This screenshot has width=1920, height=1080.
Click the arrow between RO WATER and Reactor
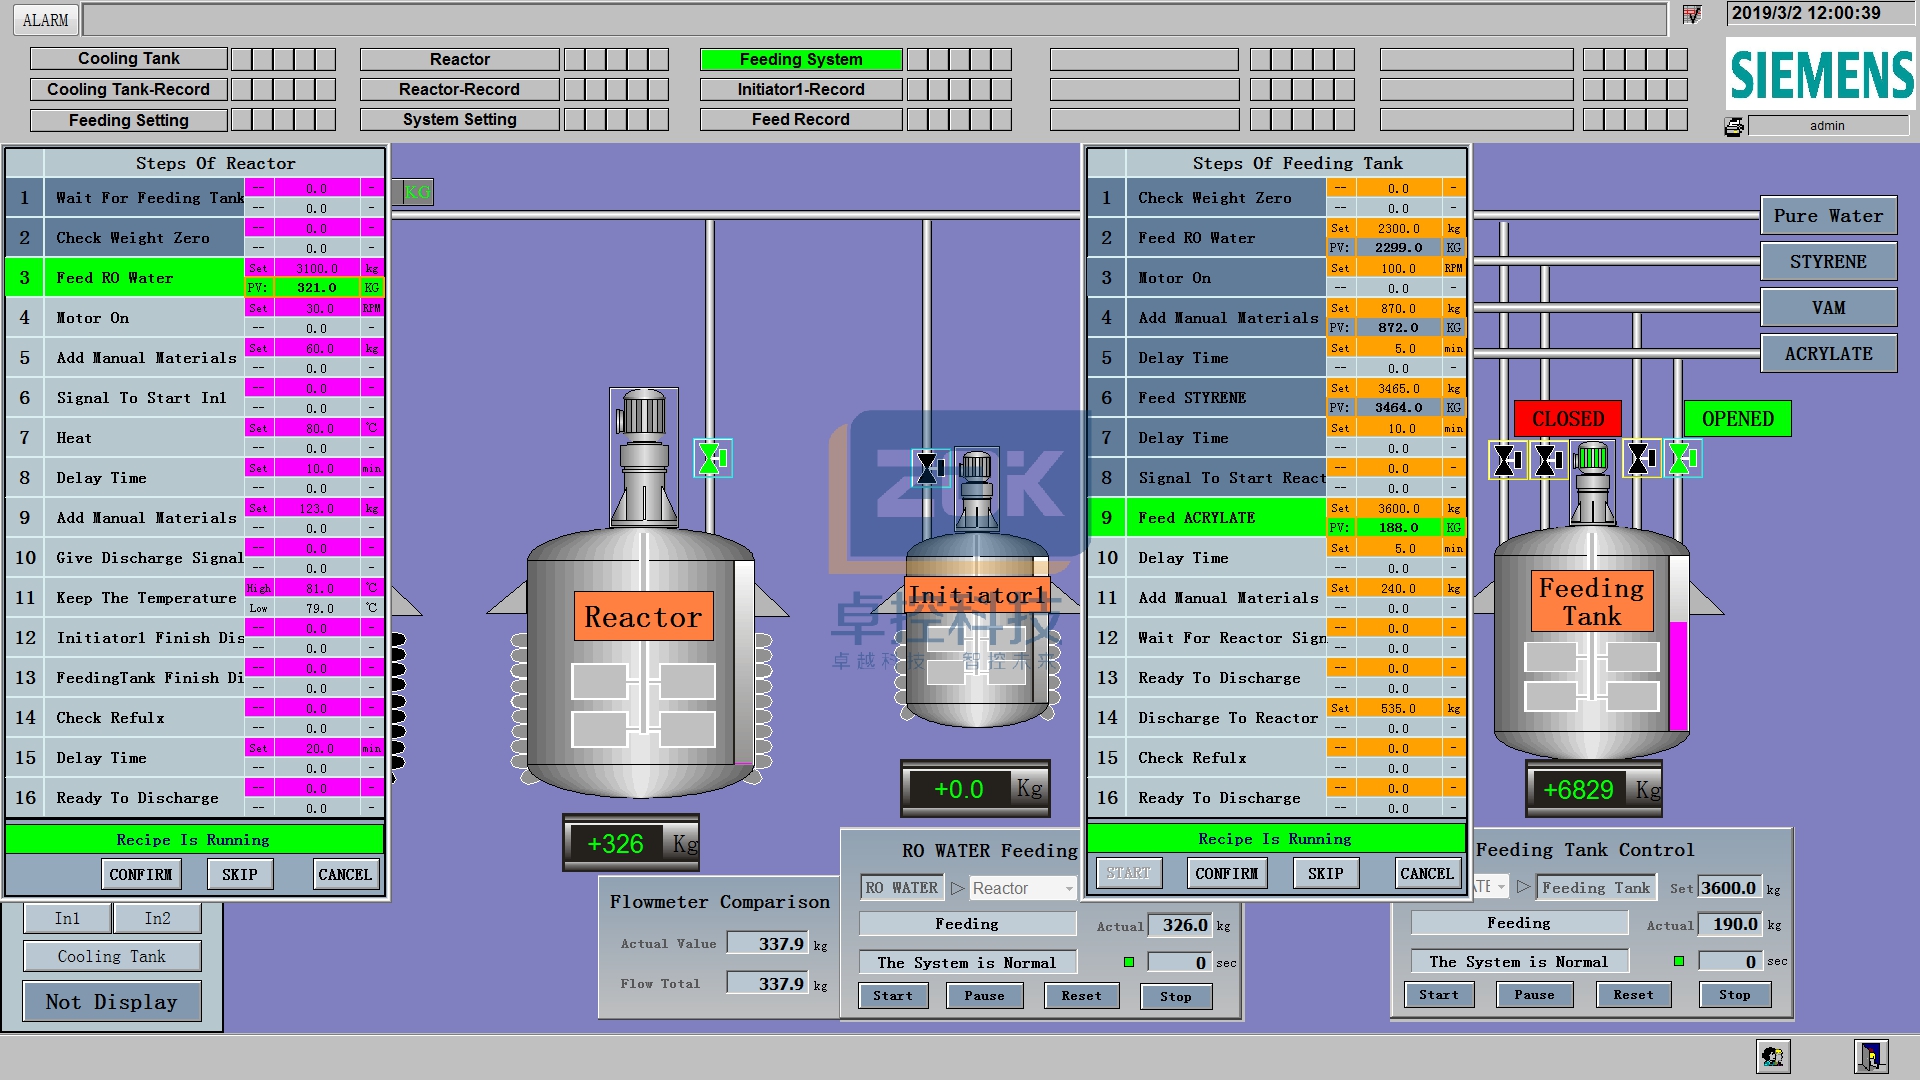click(957, 888)
